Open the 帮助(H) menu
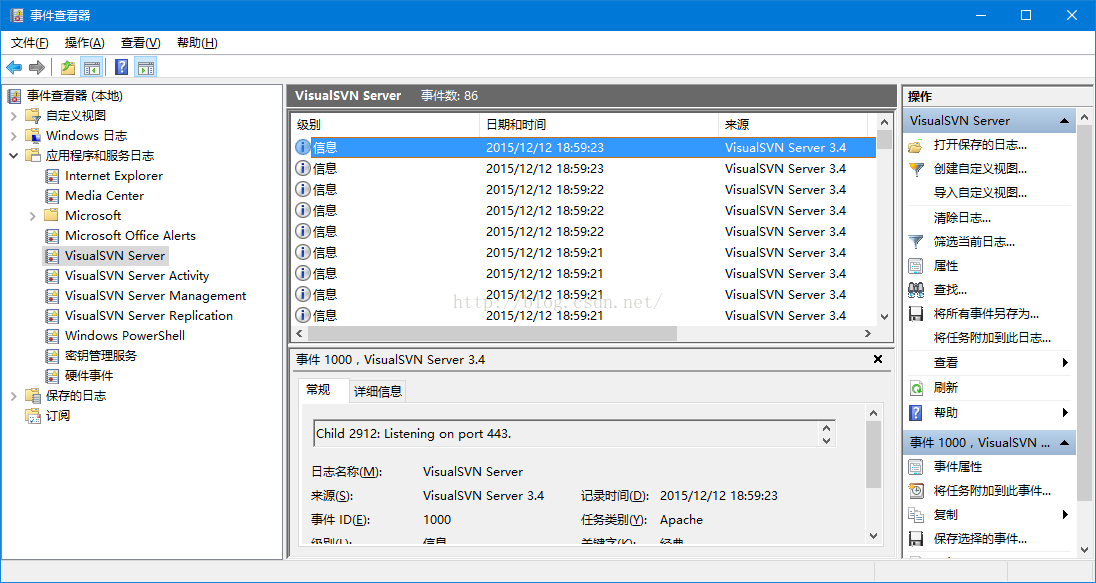 point(197,43)
